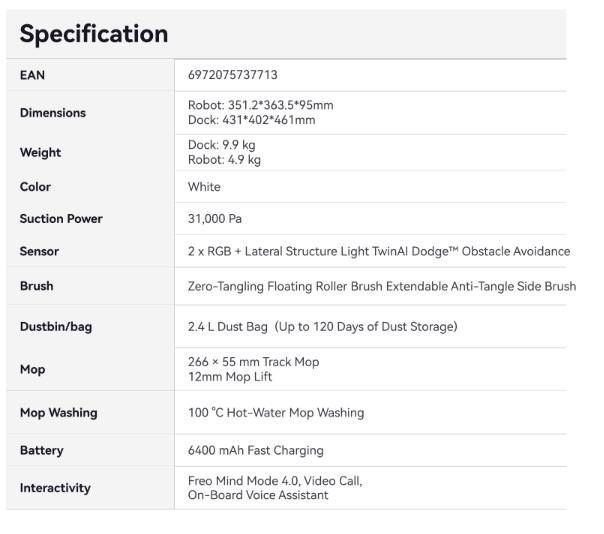Select the Zero-Tangling Floating Roller Brush text
The height and width of the screenshot is (534, 604).
click(285, 286)
